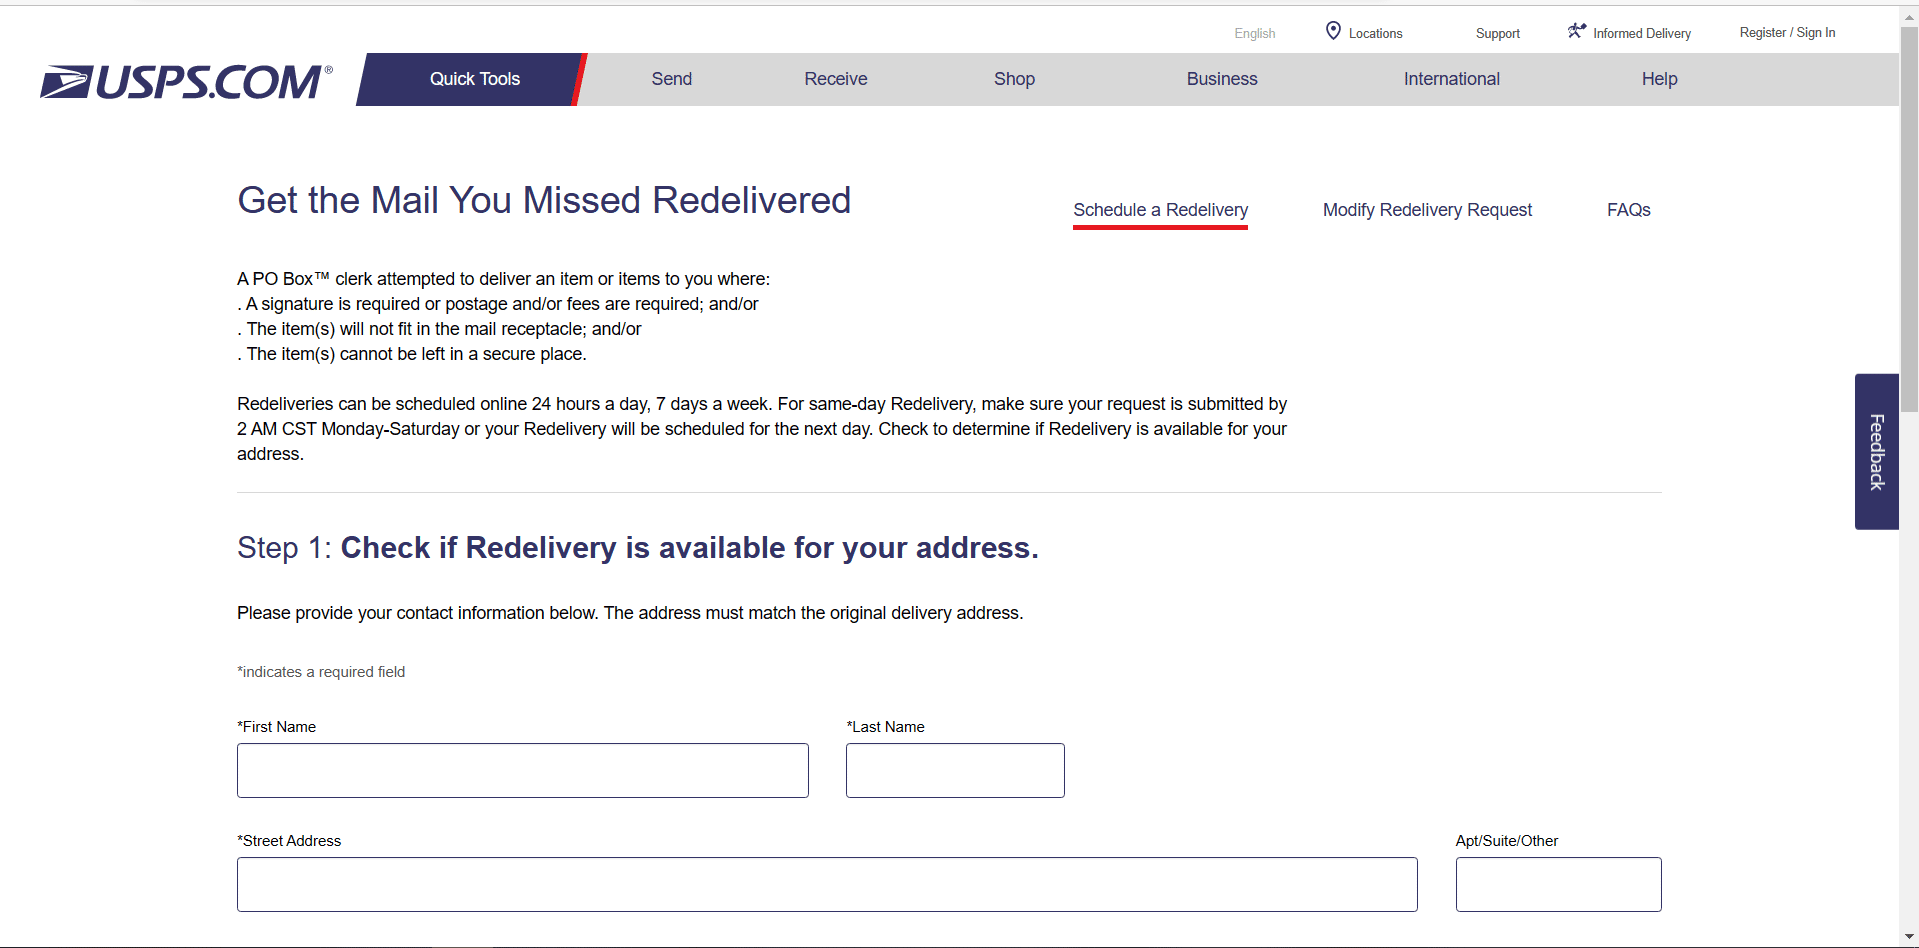Image resolution: width=1919 pixels, height=948 pixels.
Task: Switch to the FAQs tab
Action: (x=1628, y=210)
